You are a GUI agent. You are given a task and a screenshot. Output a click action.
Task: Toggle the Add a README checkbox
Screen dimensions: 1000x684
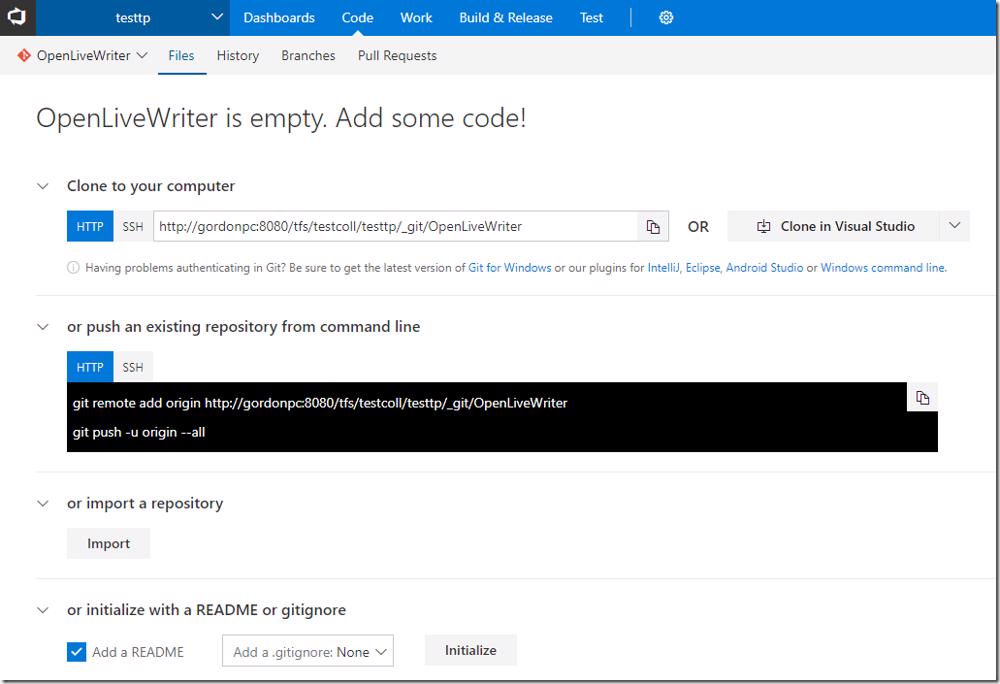coord(77,651)
